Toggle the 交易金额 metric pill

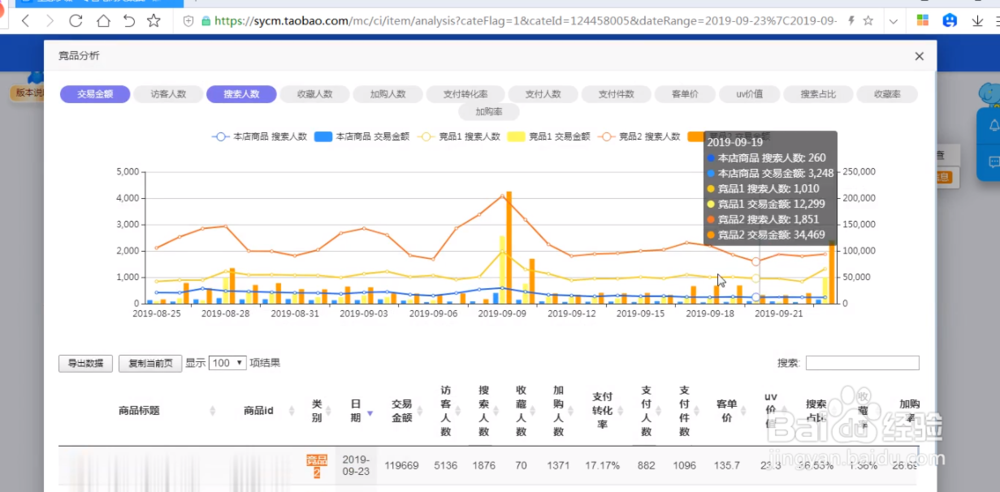coord(95,94)
